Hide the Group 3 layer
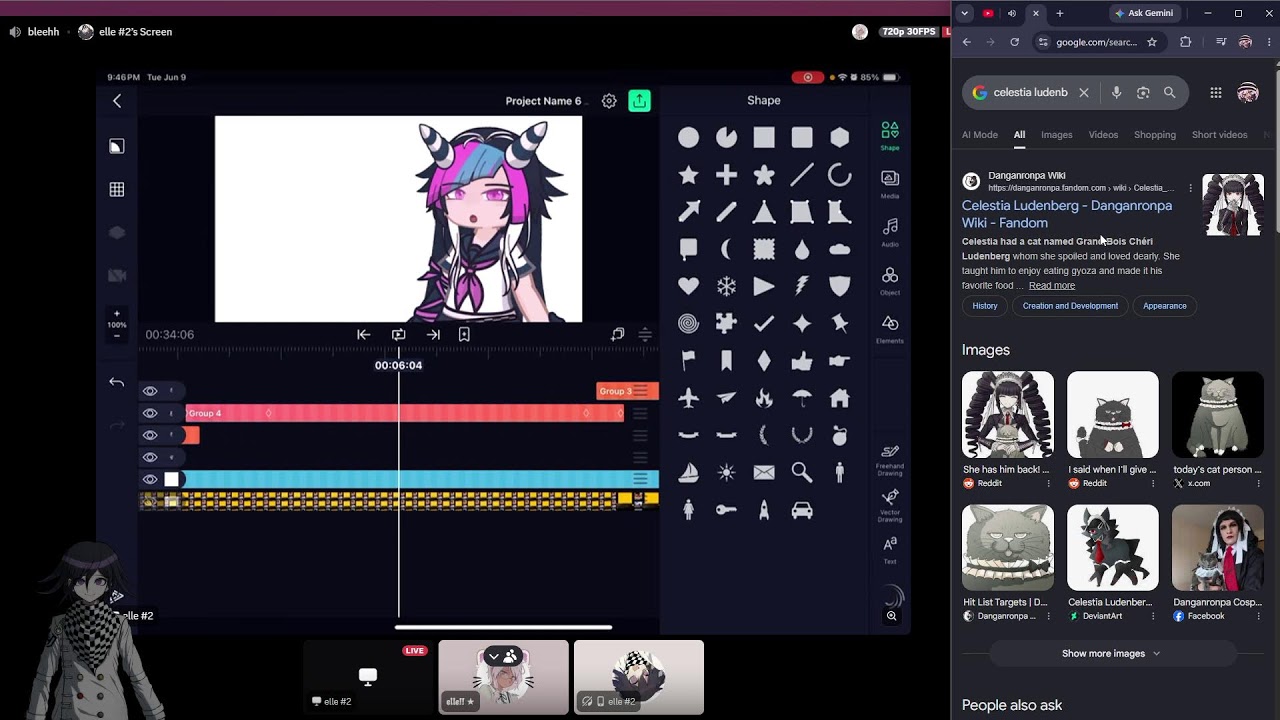 (x=150, y=391)
